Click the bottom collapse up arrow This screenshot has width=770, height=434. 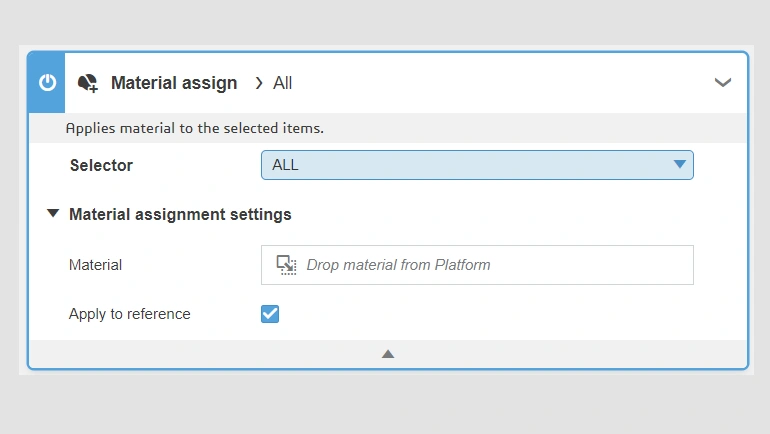(x=388, y=354)
